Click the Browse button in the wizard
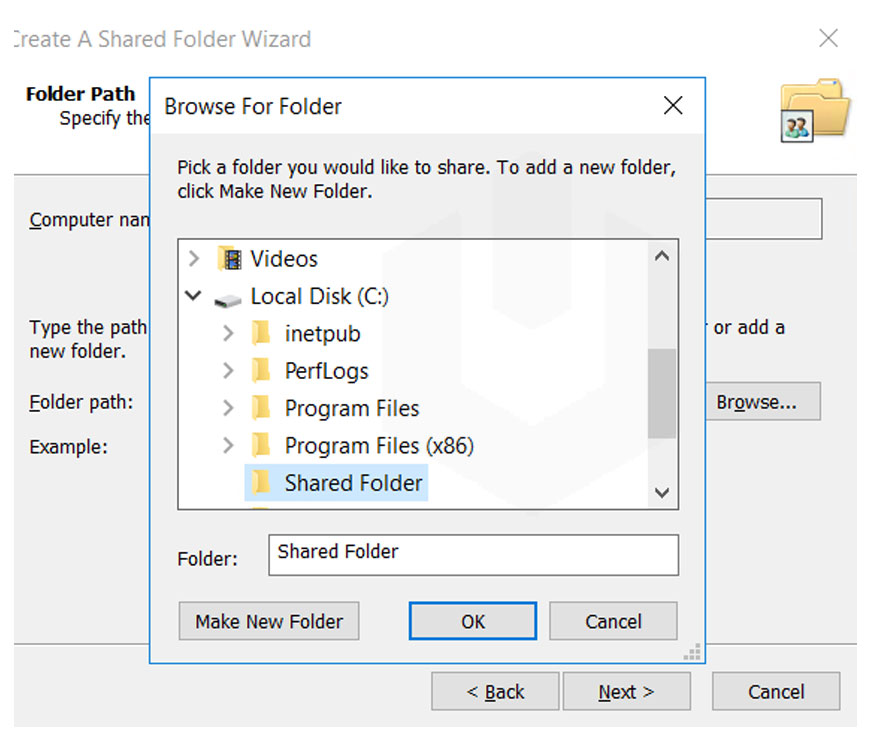 click(x=762, y=401)
